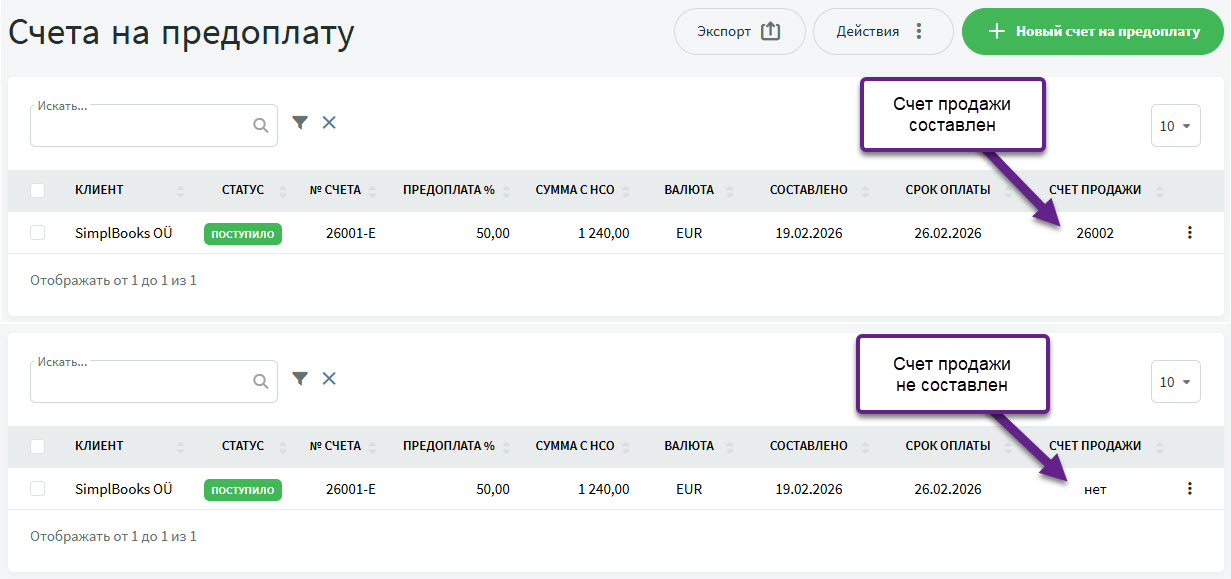Expand the lower table's rows-per-page dropdown
1231x579 pixels.
click(1175, 382)
